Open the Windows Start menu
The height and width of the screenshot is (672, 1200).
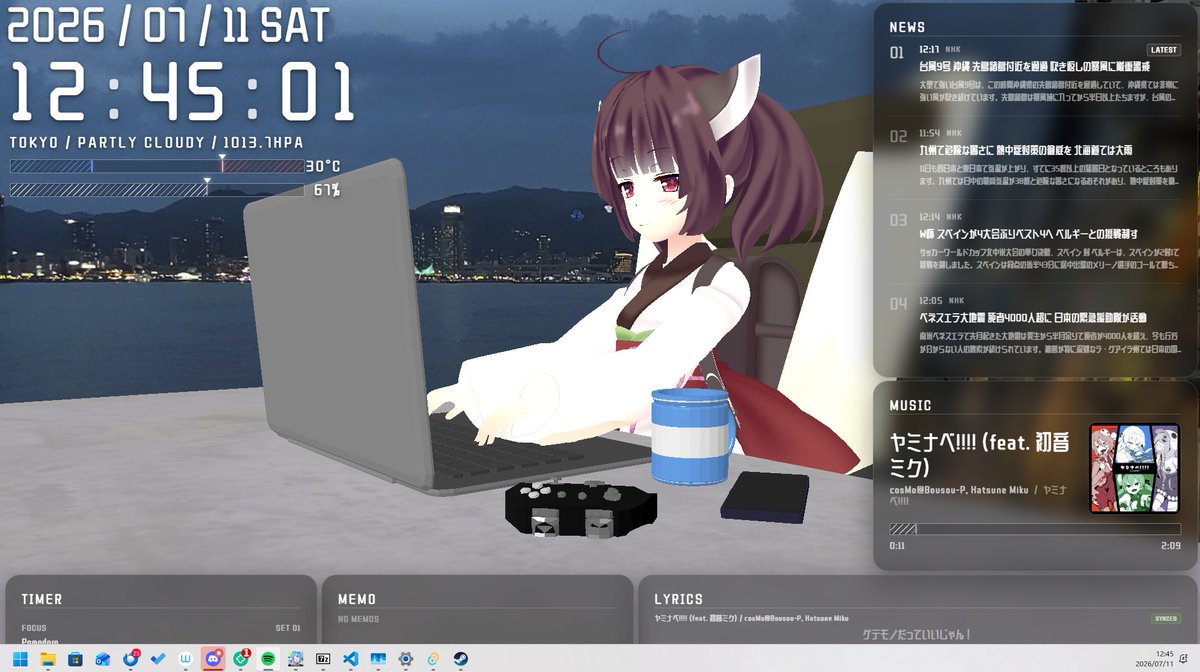click(20, 659)
